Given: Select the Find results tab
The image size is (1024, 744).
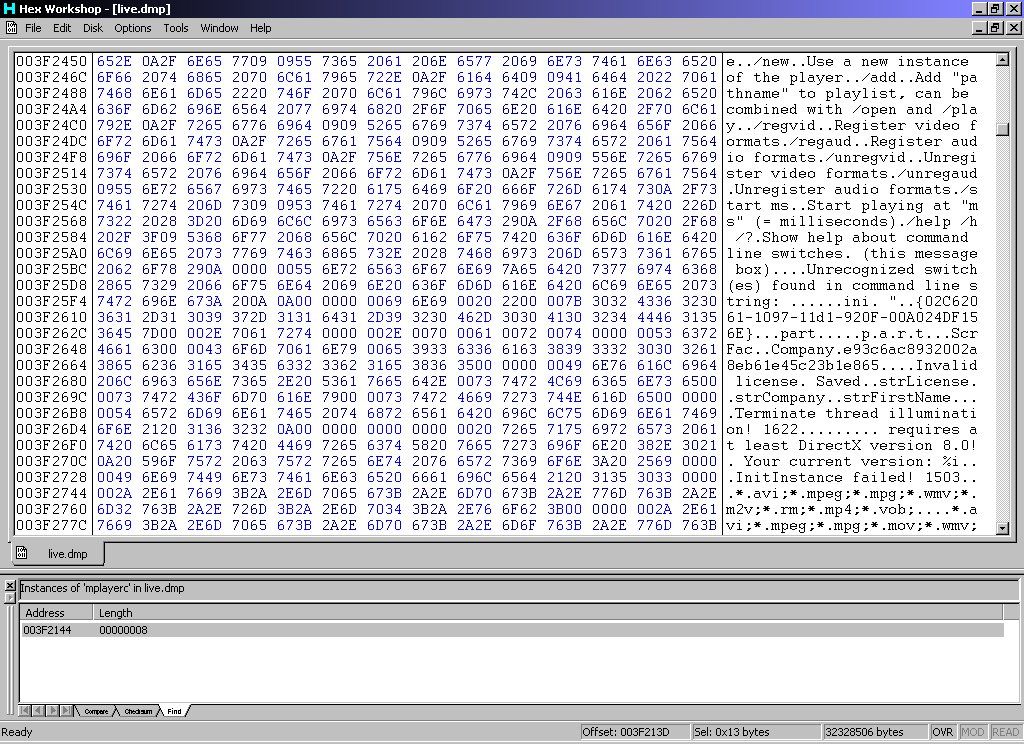Looking at the screenshot, I should pyautogui.click(x=174, y=711).
